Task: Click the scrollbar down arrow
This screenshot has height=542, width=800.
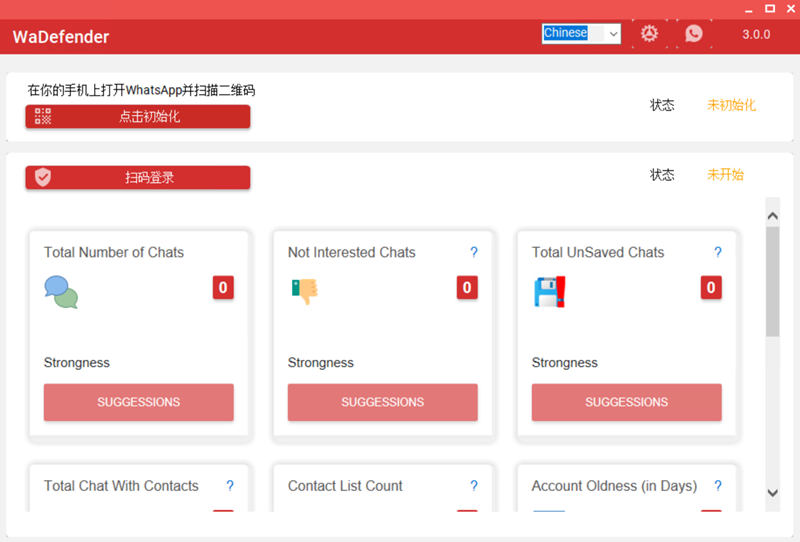Action: point(772,493)
